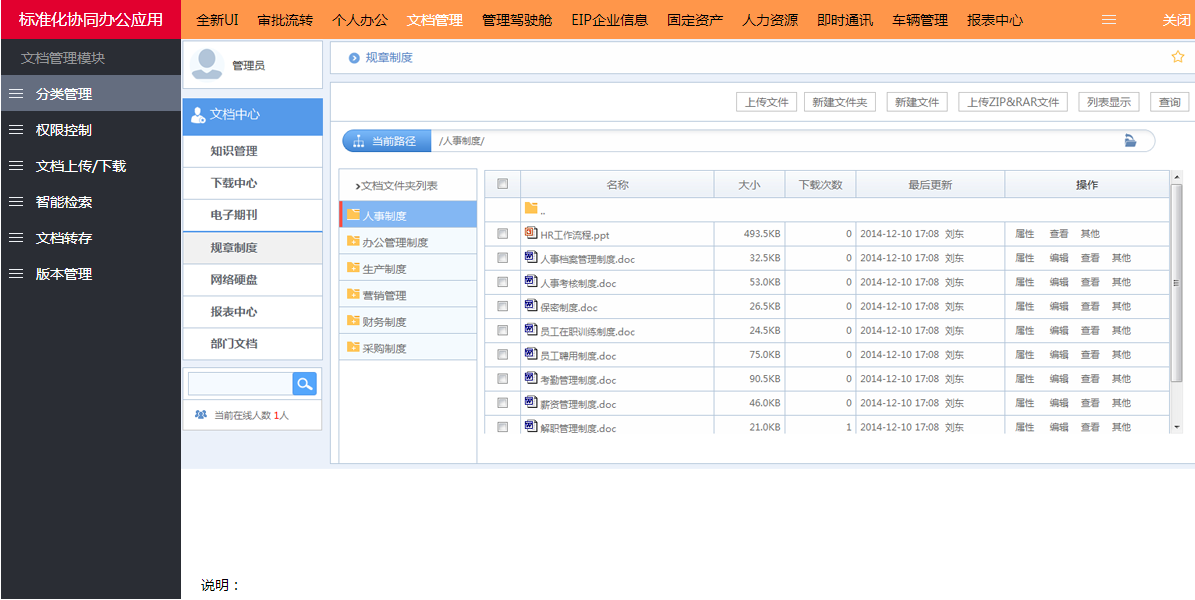Click the 新建文件 button
This screenshot has width=1195, height=600.
click(917, 102)
